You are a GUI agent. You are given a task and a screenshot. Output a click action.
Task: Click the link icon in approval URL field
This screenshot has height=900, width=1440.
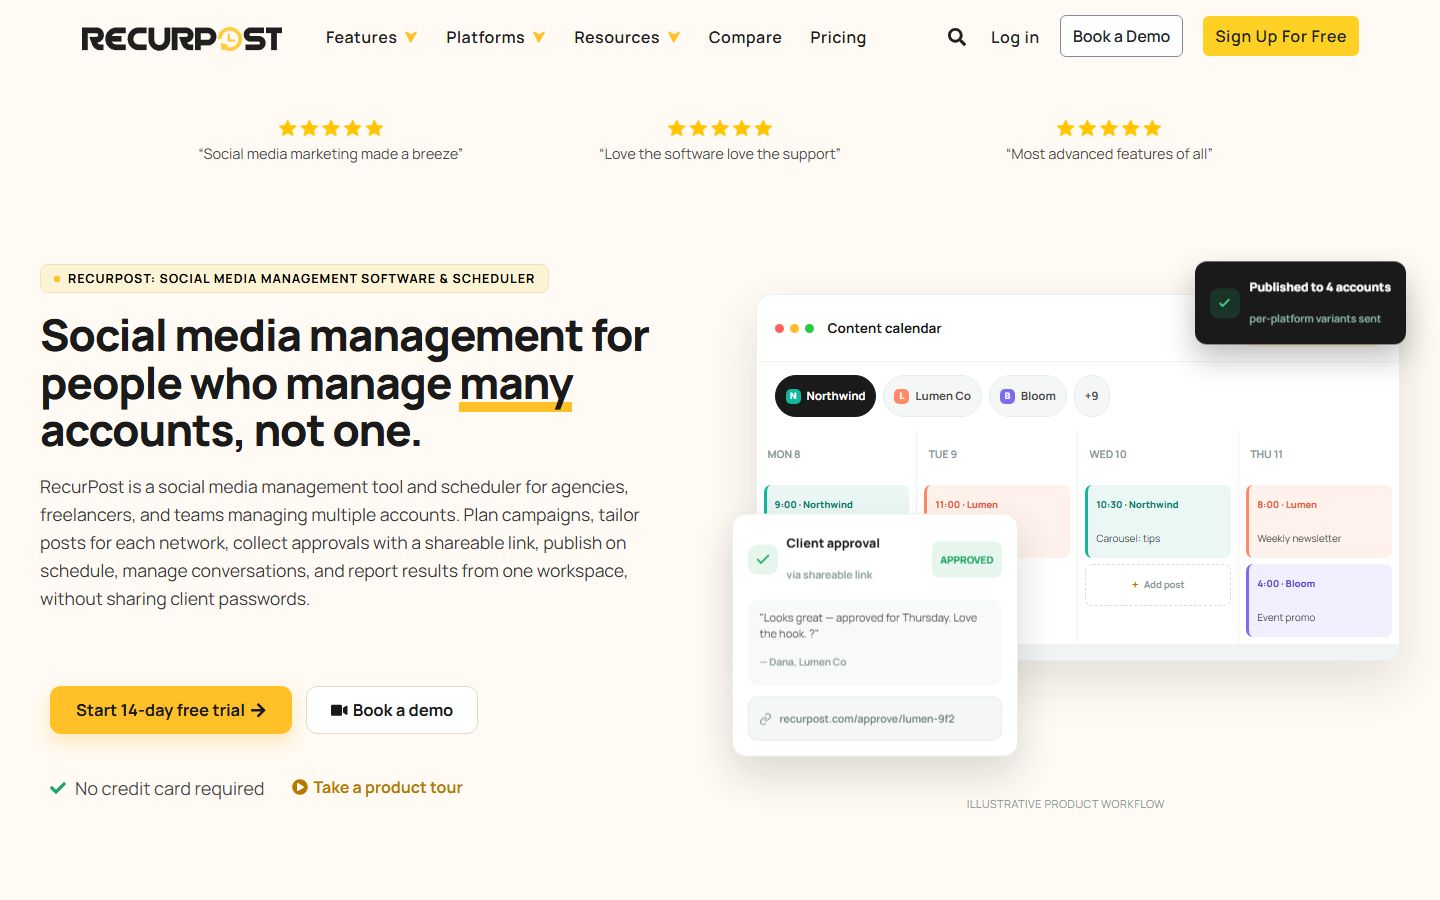click(x=765, y=719)
